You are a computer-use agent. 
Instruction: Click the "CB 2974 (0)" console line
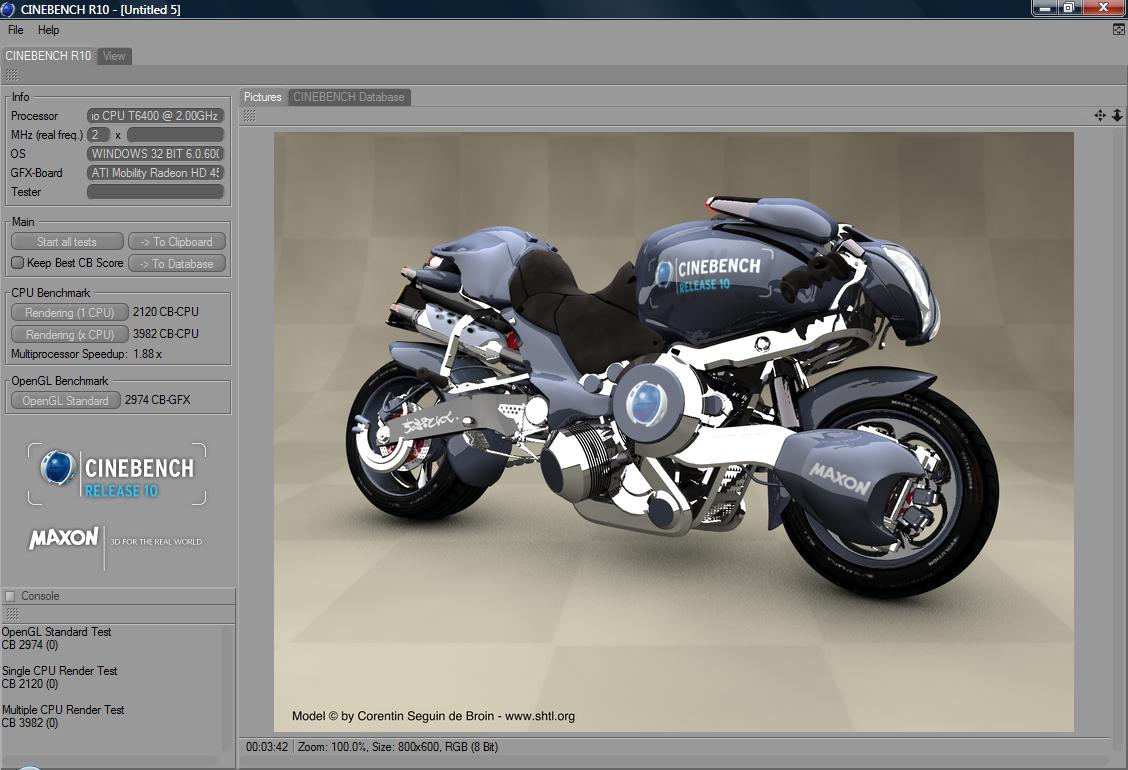point(29,645)
